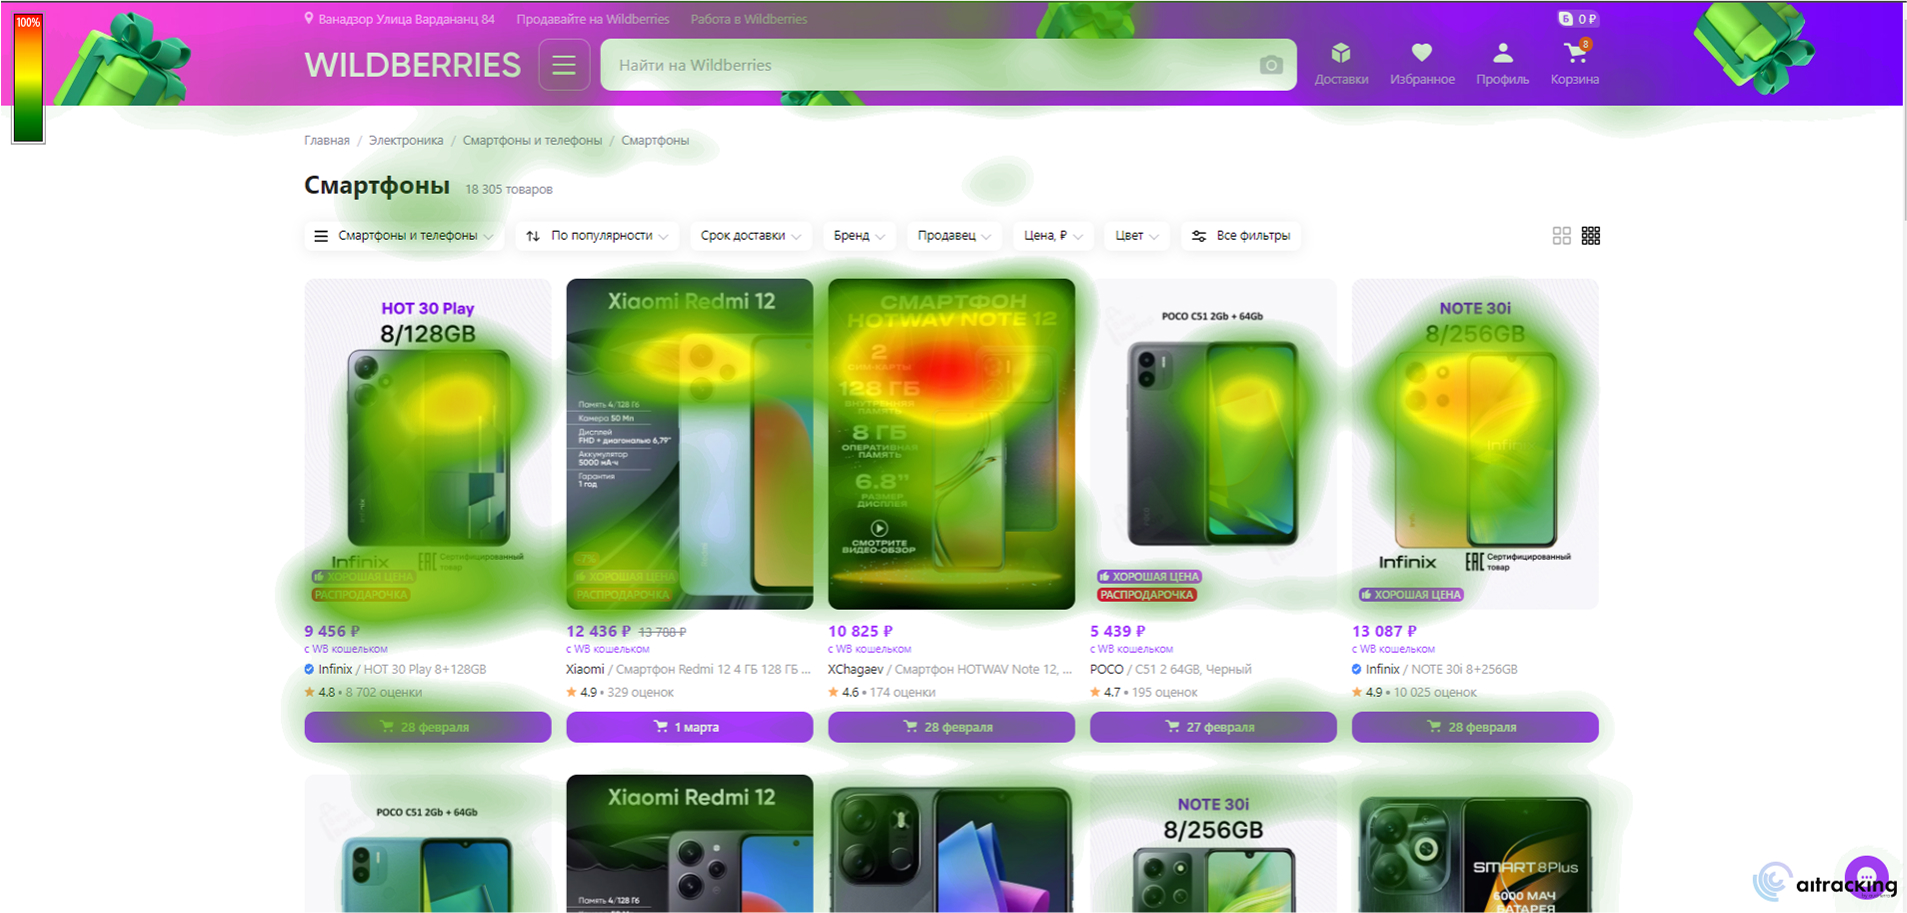Click price 5 439 ₽

pos(1118,631)
